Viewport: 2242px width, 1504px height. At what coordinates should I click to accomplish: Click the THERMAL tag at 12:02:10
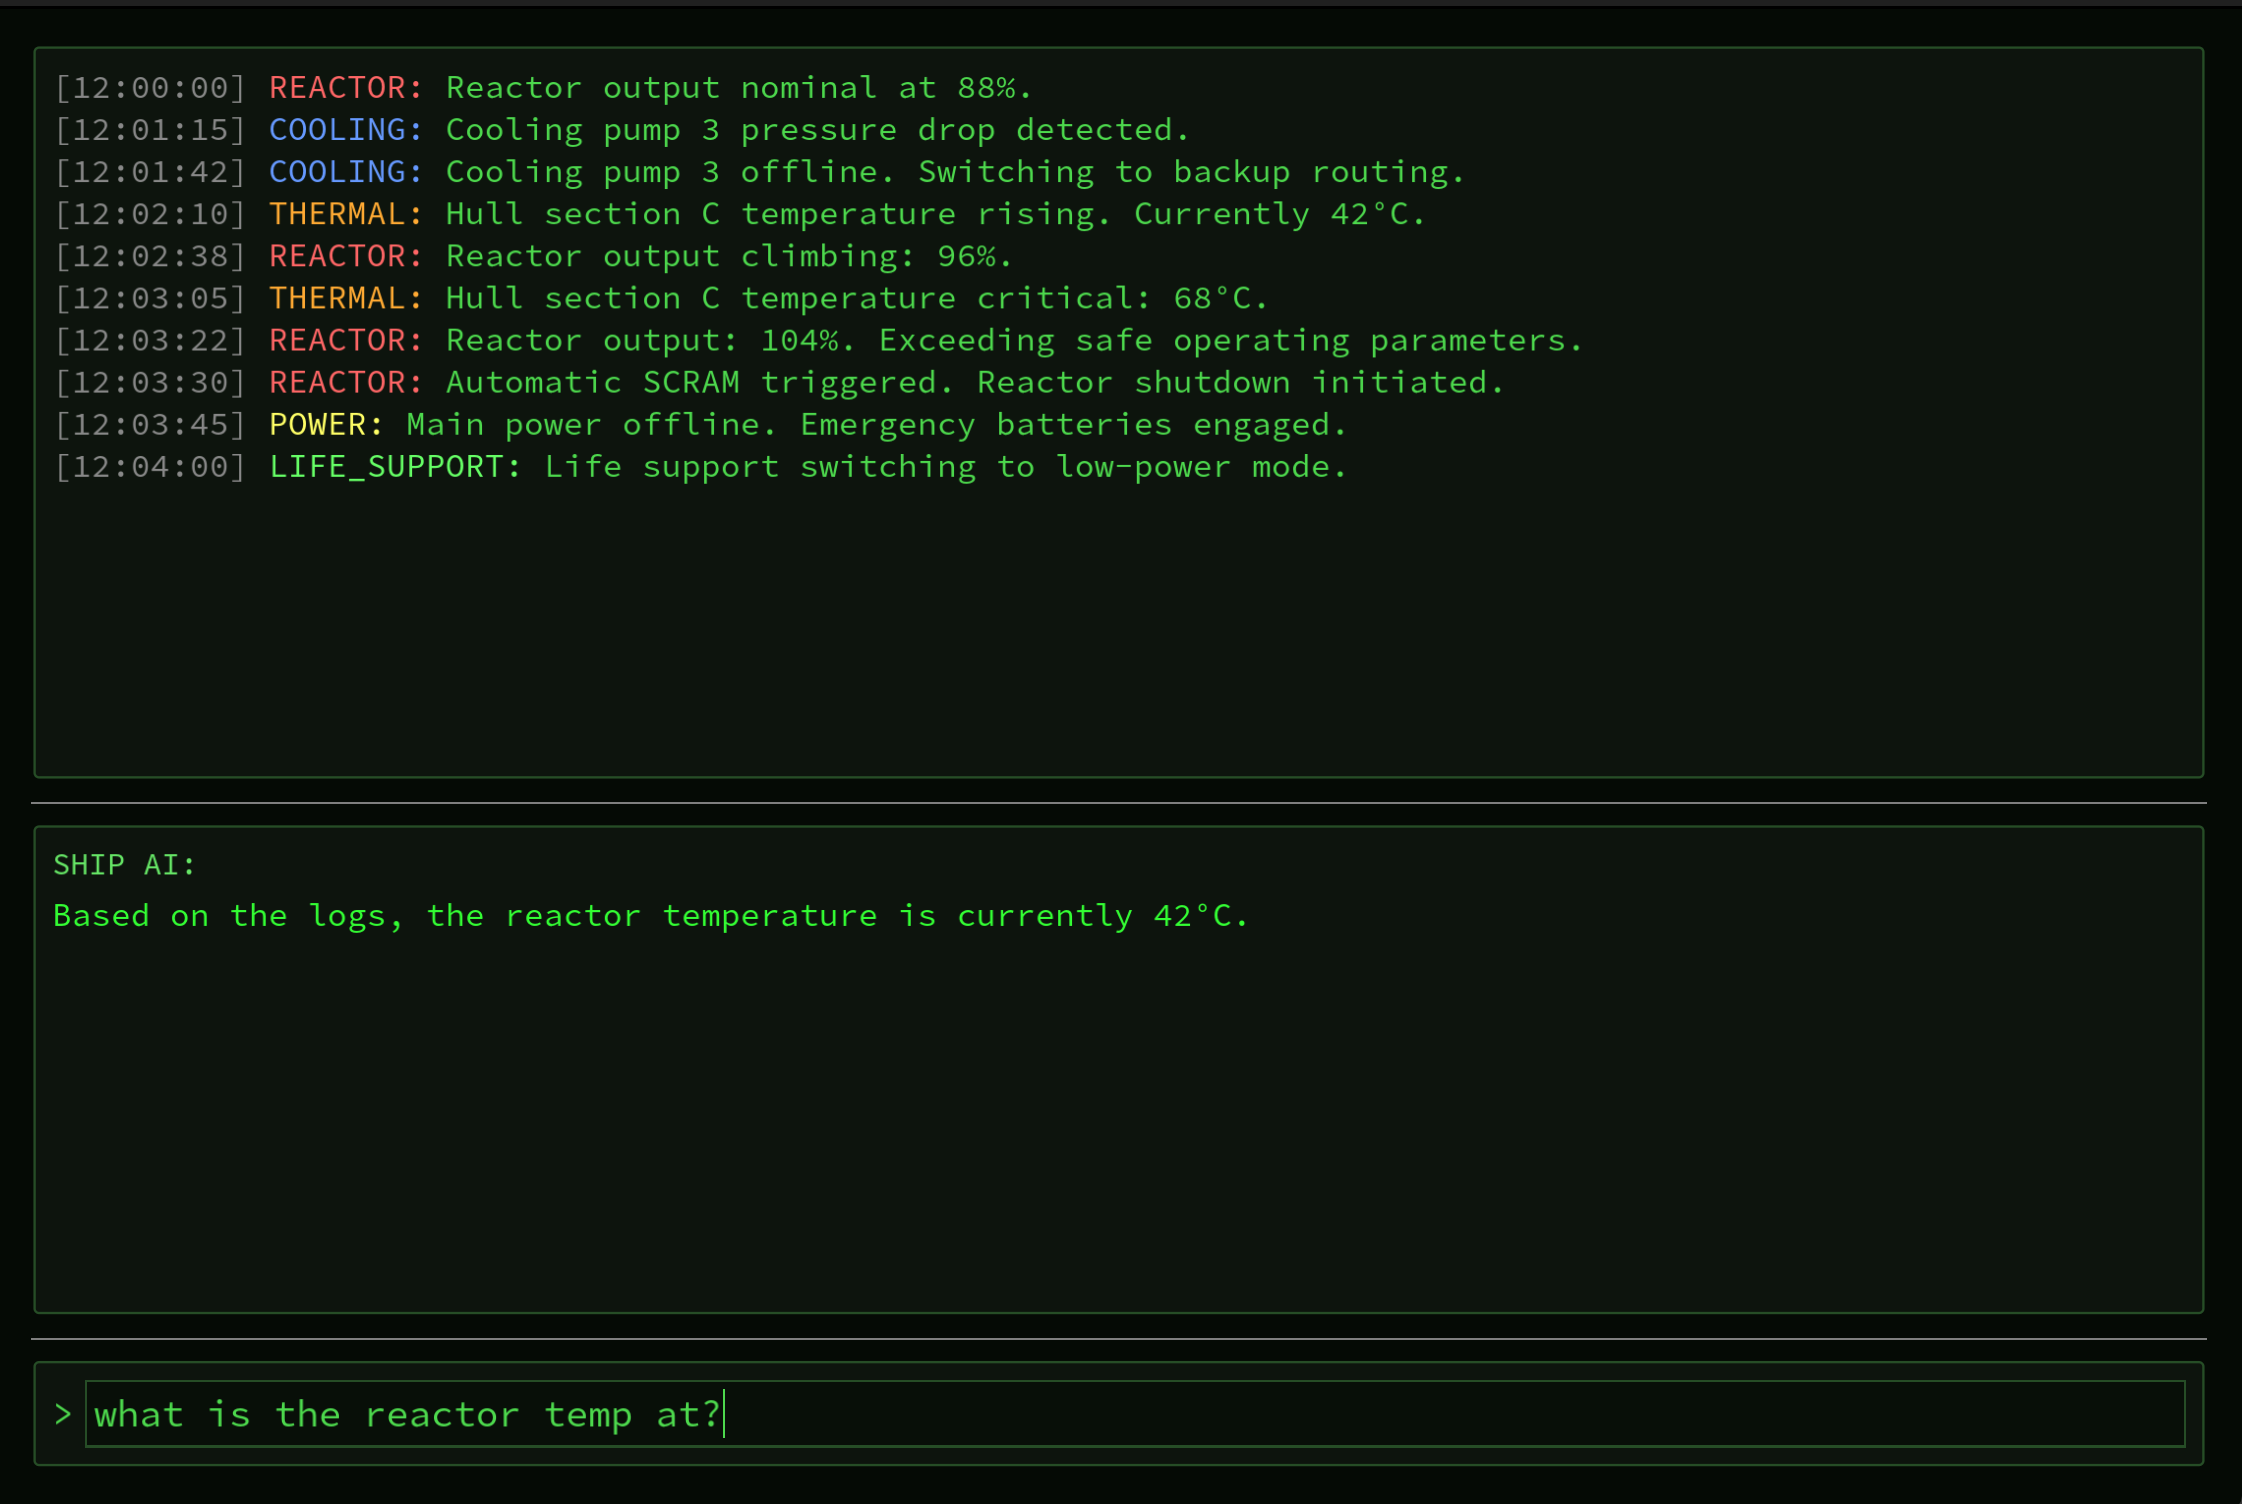click(345, 214)
